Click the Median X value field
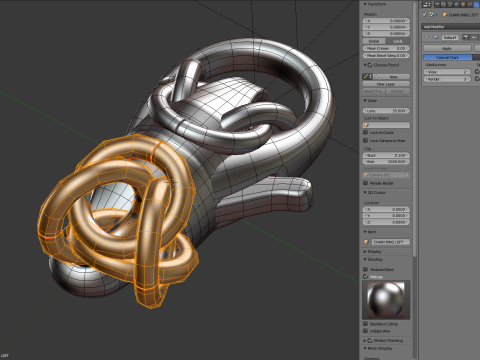The width and height of the screenshot is (480, 360). pyautogui.click(x=386, y=21)
